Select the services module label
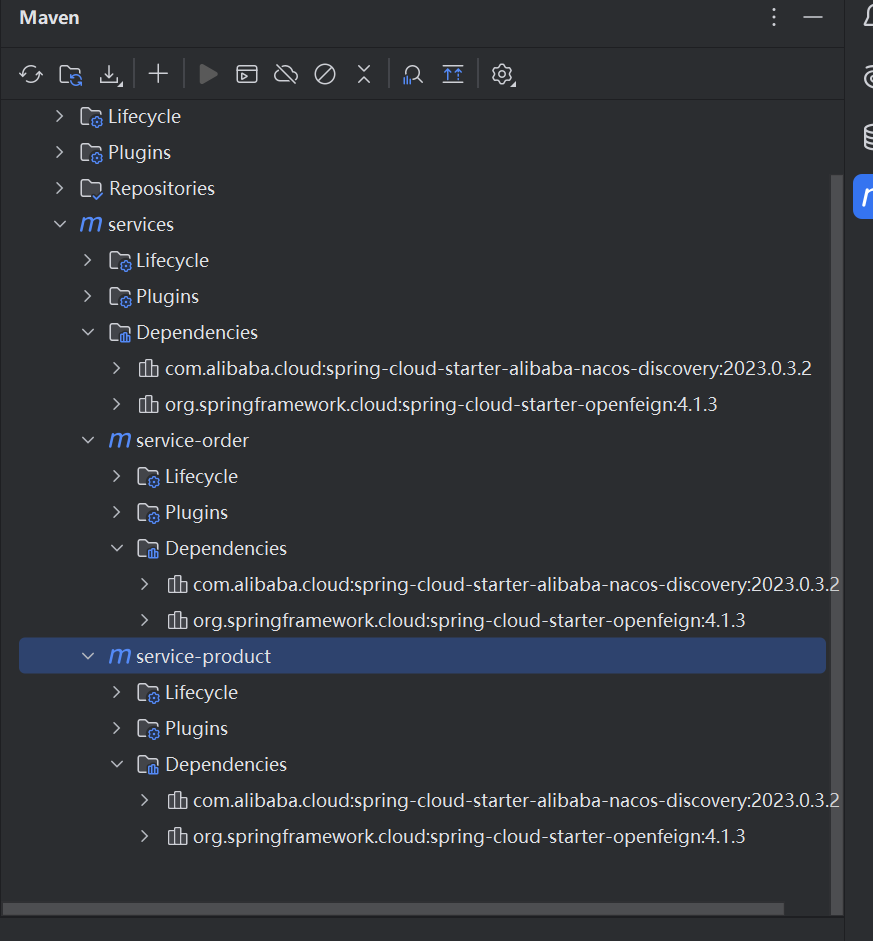The width and height of the screenshot is (873, 941). [x=140, y=224]
